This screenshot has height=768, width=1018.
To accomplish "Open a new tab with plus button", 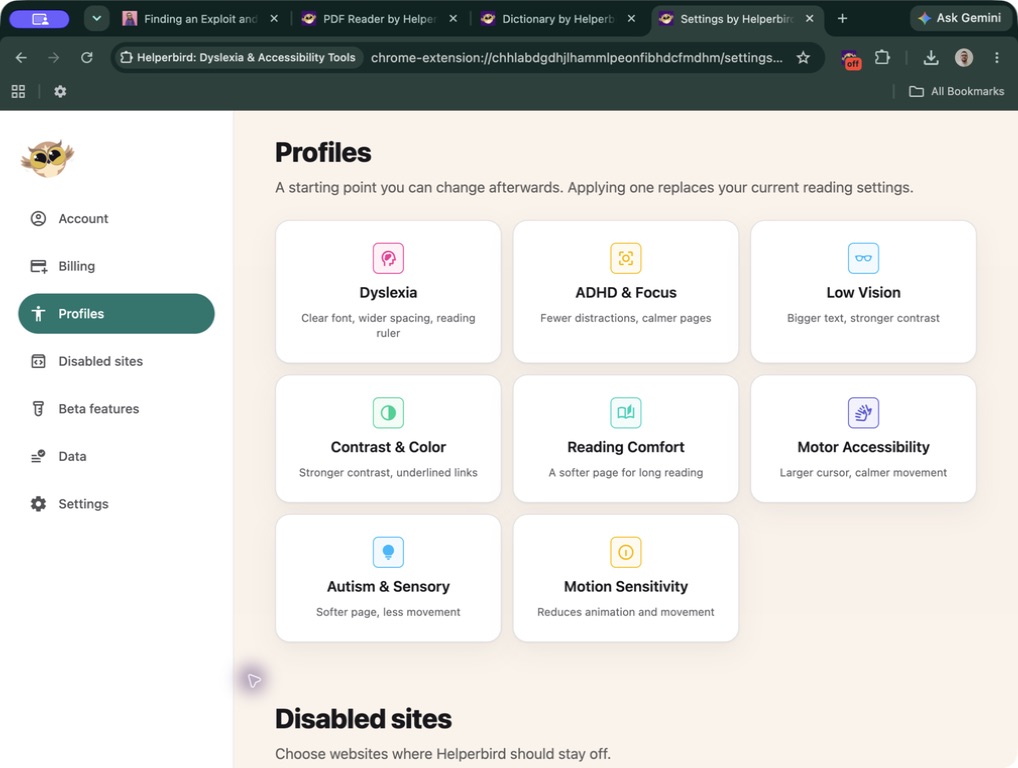I will pyautogui.click(x=842, y=19).
